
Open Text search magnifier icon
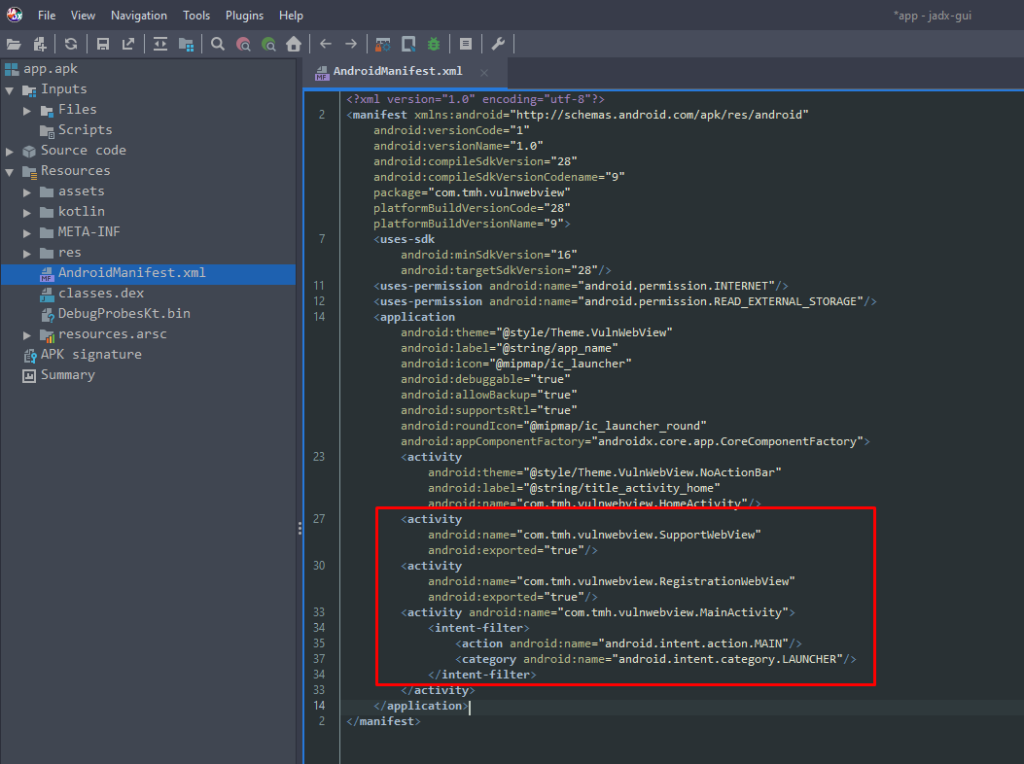point(217,44)
